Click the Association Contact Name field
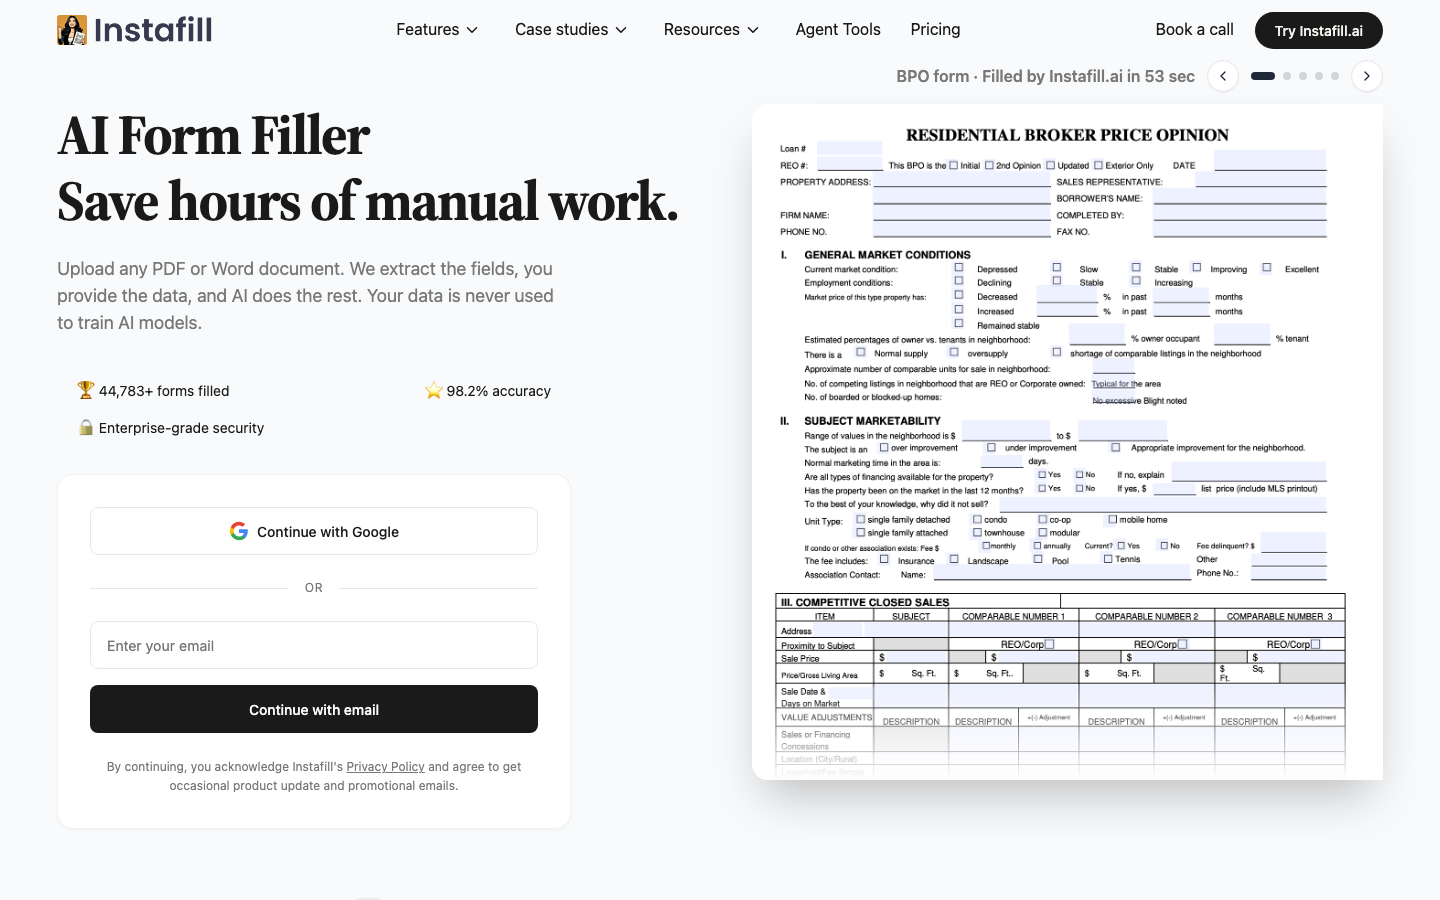1440x900 pixels. pyautogui.click(x=1062, y=573)
